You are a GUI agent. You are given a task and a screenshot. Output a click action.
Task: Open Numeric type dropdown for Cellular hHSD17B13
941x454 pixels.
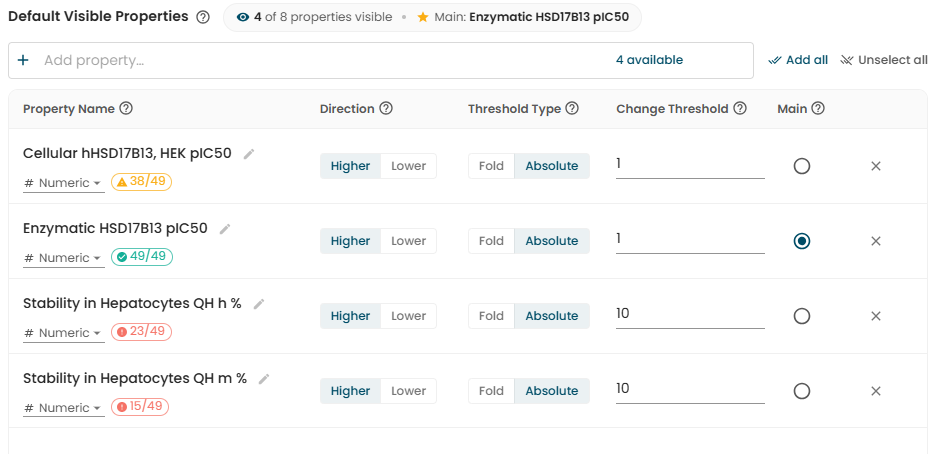click(x=64, y=183)
